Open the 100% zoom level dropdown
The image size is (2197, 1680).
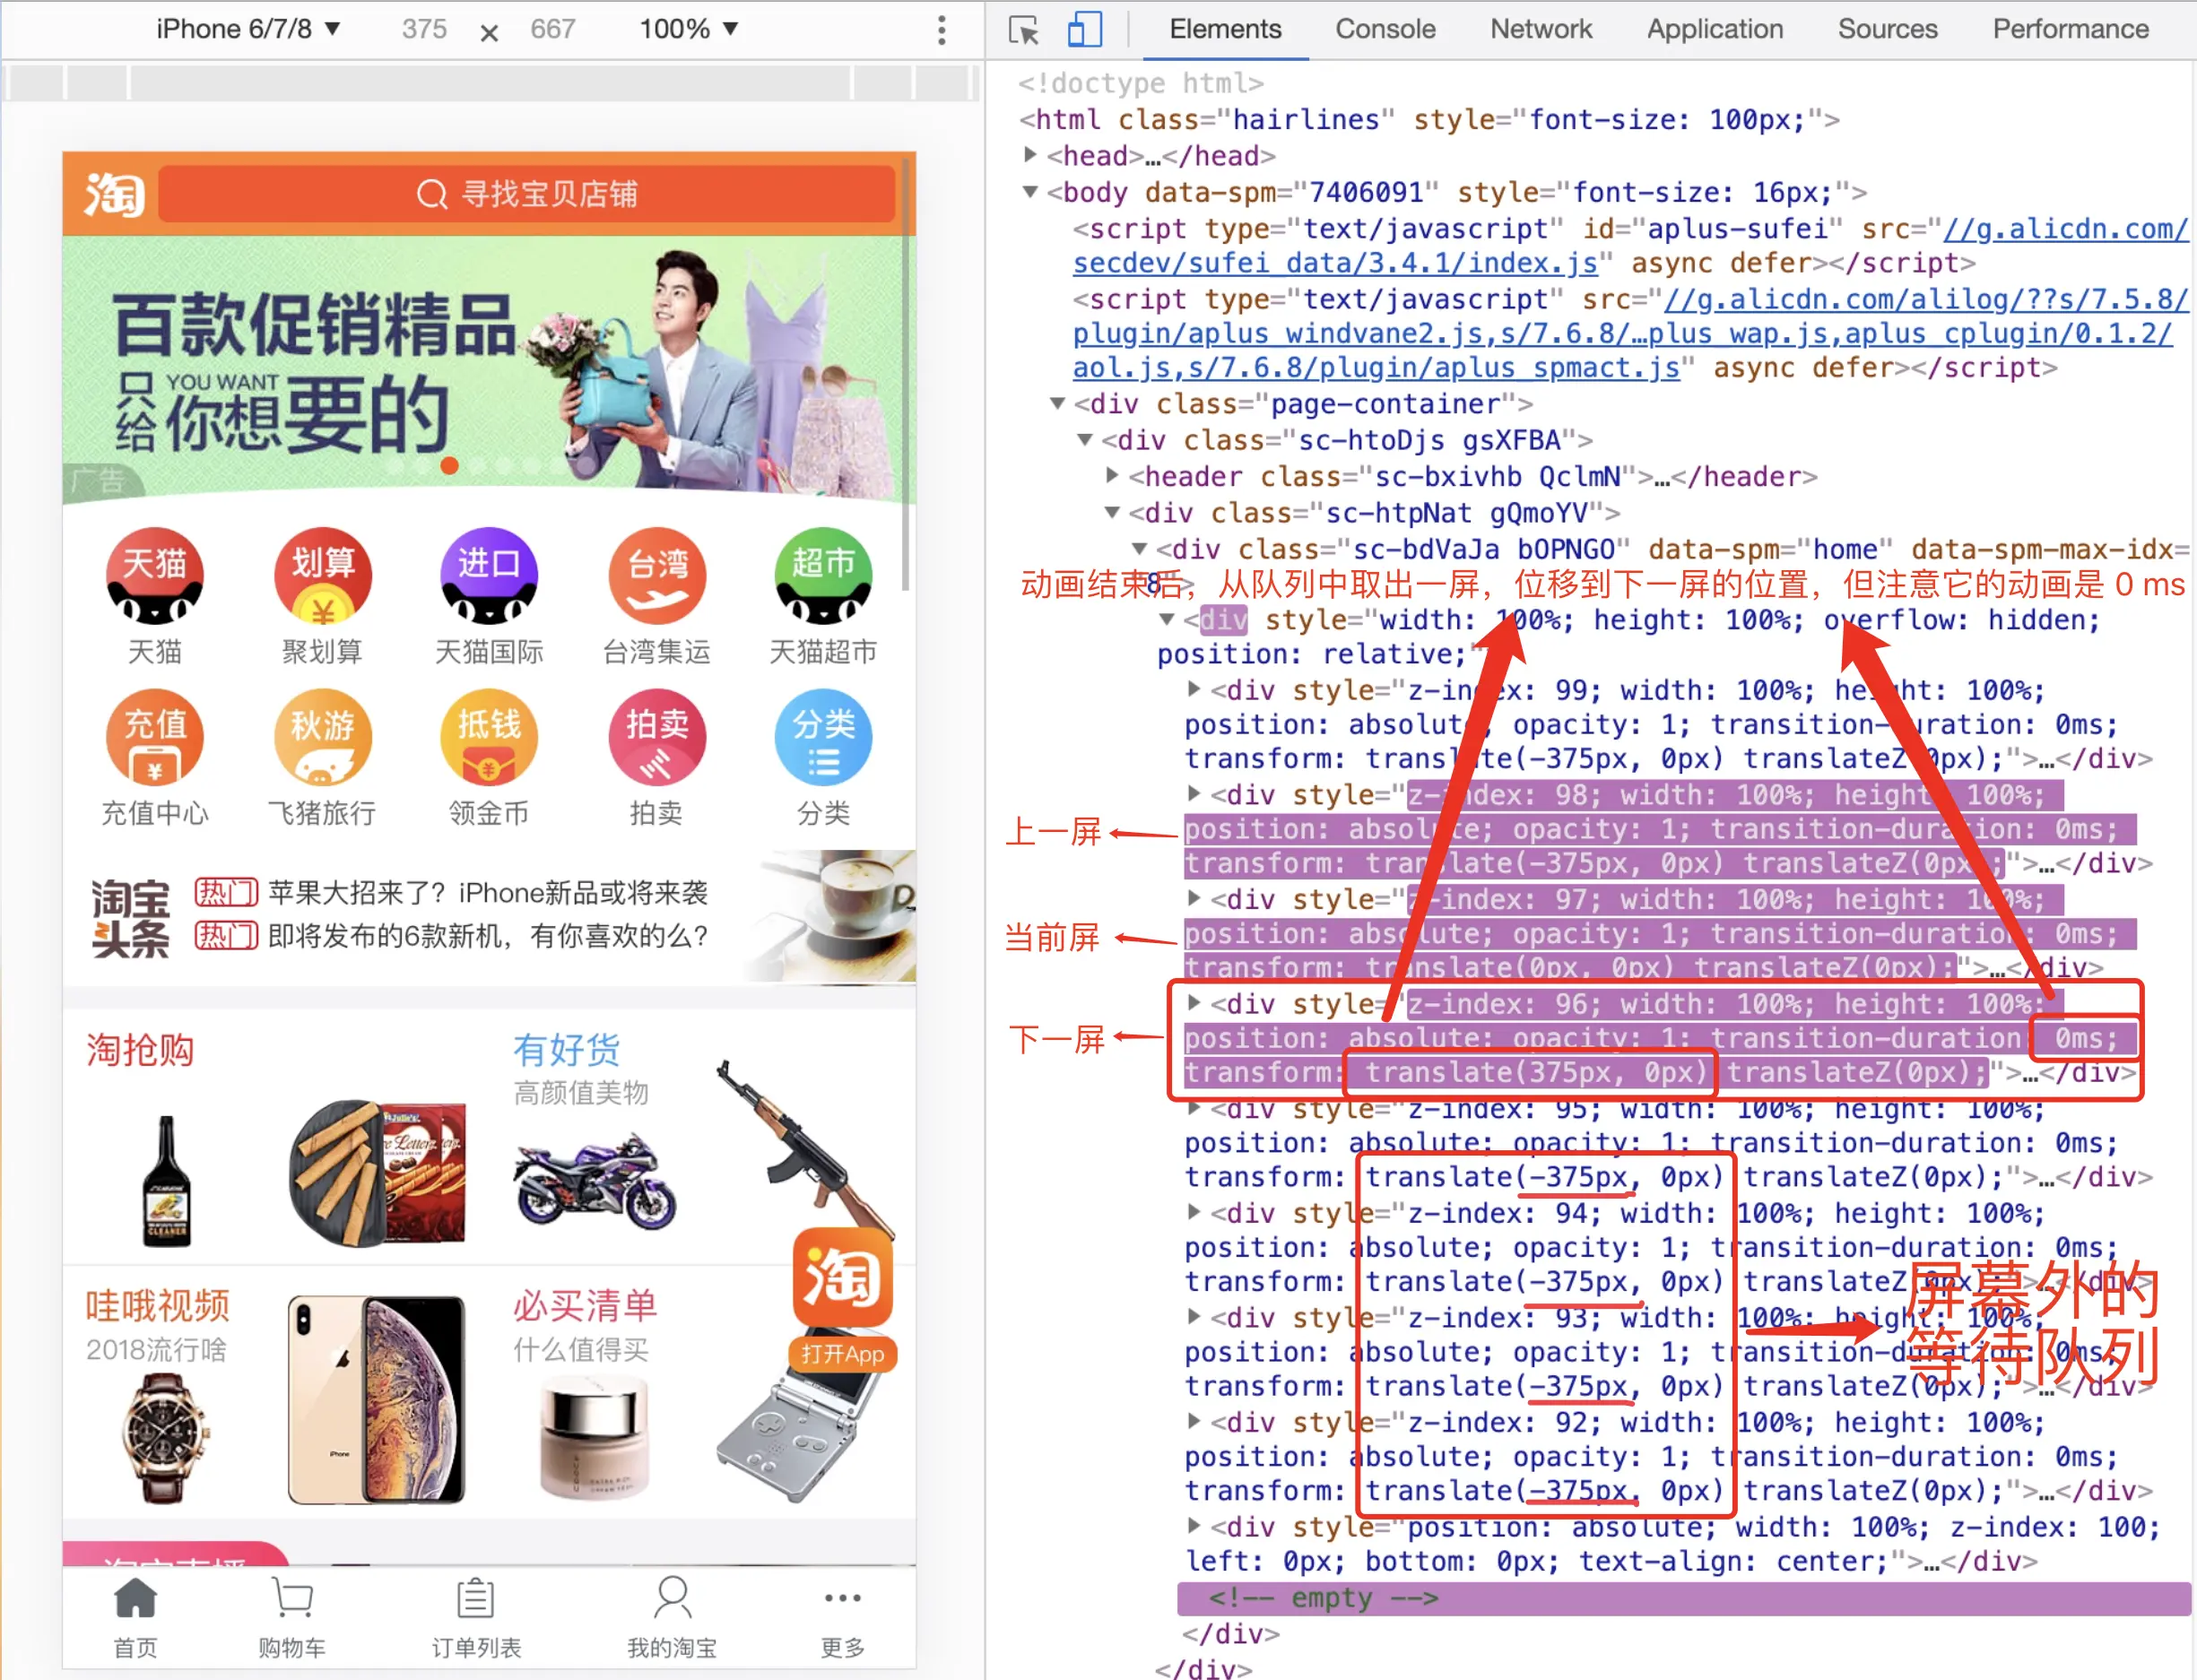(x=688, y=29)
